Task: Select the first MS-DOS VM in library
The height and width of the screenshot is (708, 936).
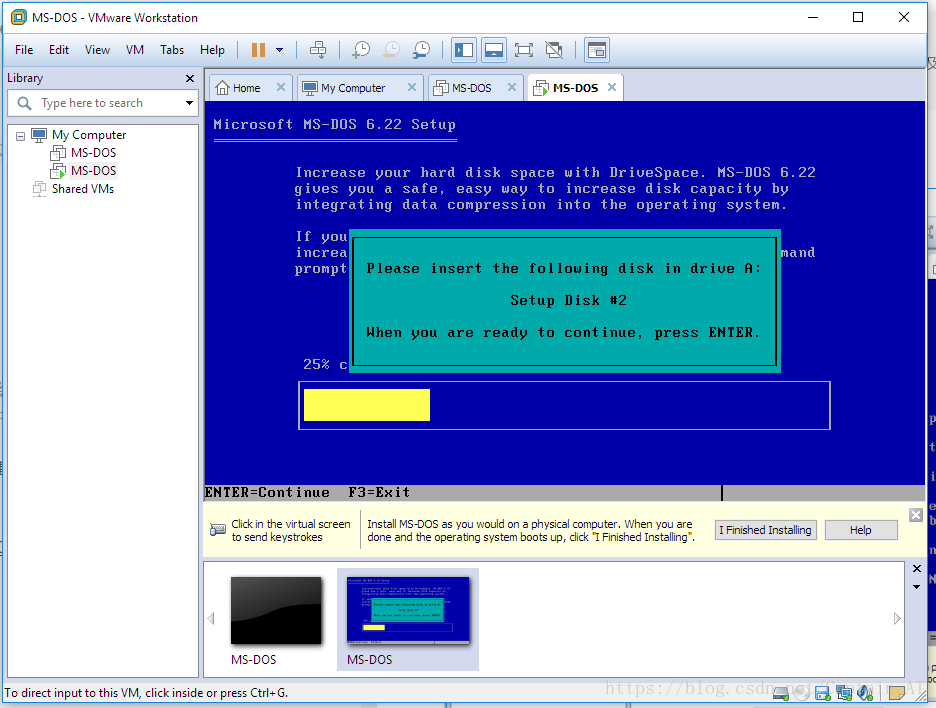Action: click(93, 153)
